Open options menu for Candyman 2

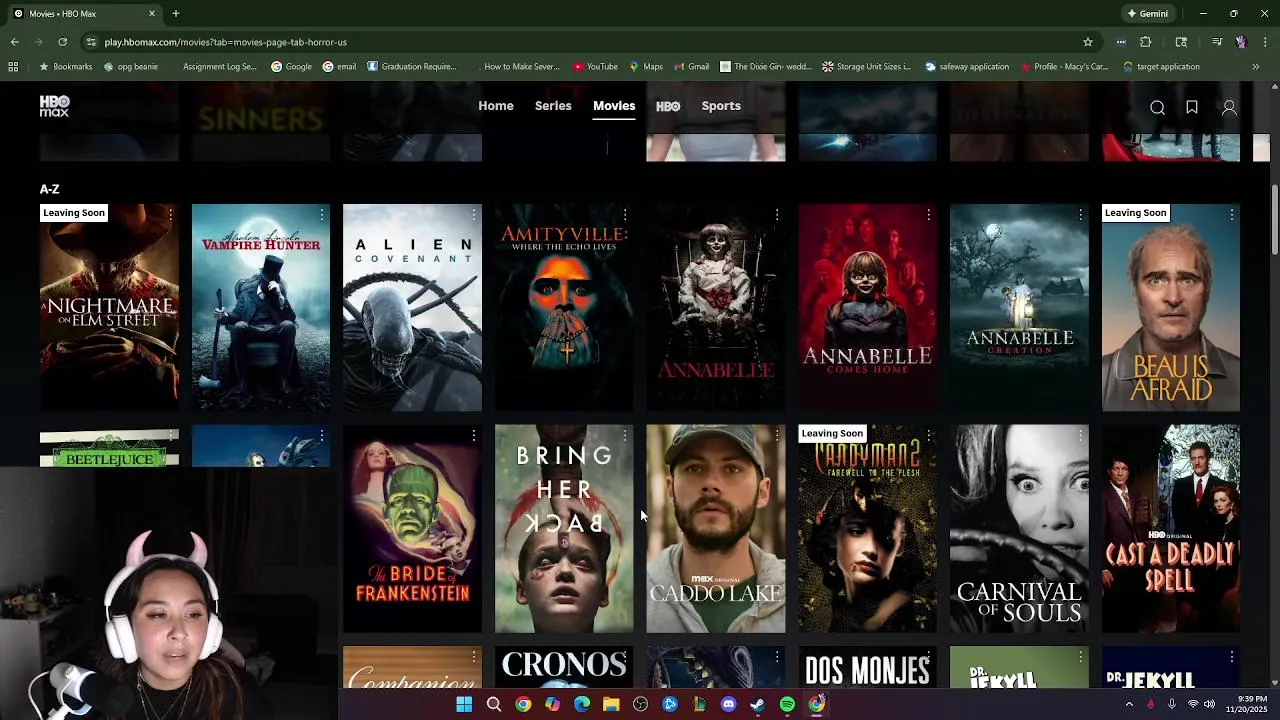pos(928,435)
